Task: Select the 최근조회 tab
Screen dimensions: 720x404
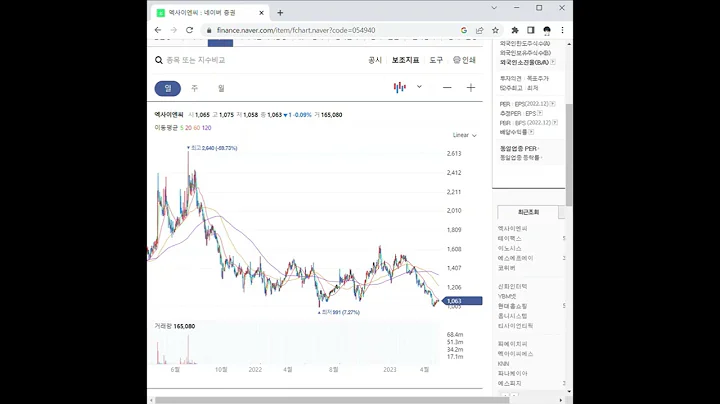Action: [x=528, y=212]
